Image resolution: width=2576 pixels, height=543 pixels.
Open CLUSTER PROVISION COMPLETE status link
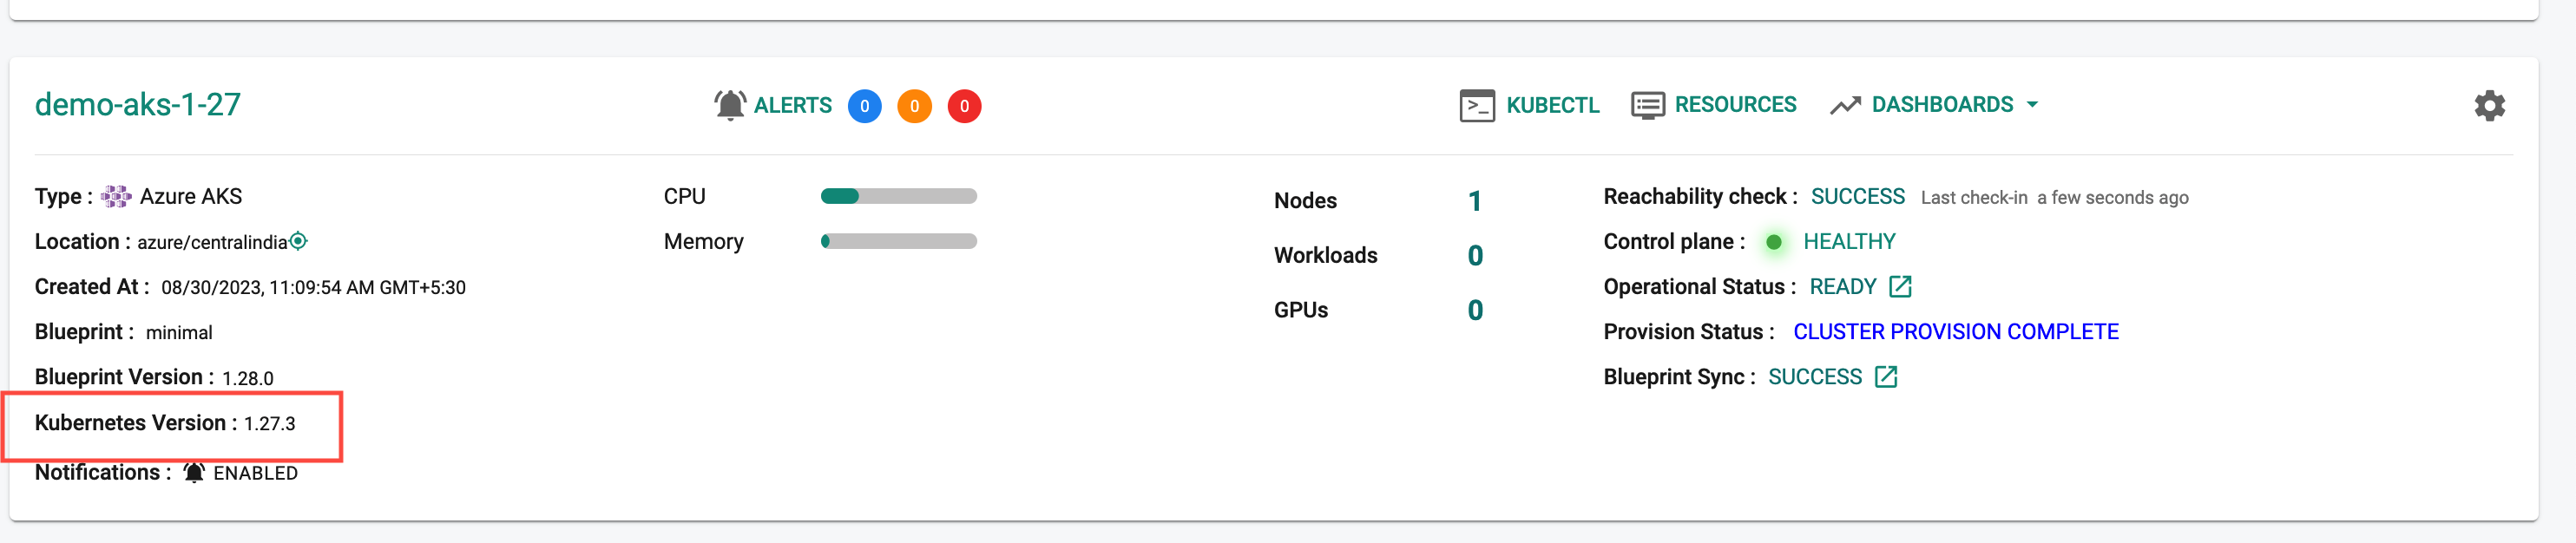click(x=1956, y=332)
